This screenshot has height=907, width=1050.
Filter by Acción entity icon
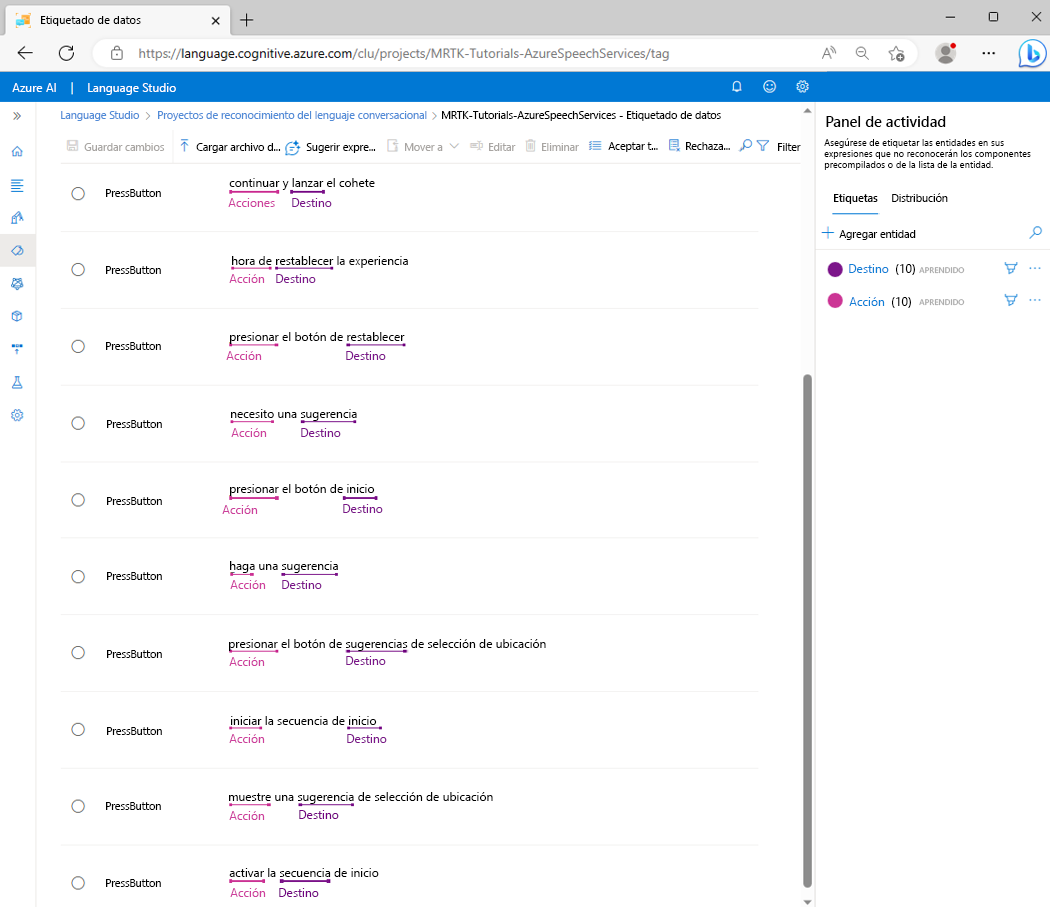click(1011, 300)
